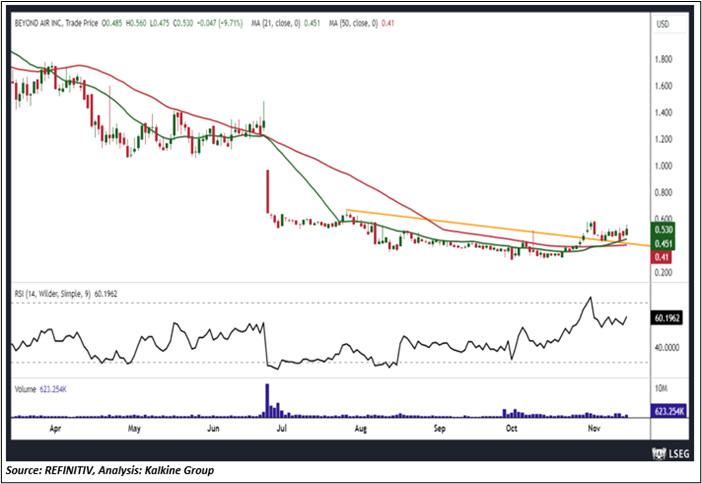The height and width of the screenshot is (484, 702).
Task: Click the green 0.530 price tag
Action: (x=665, y=230)
